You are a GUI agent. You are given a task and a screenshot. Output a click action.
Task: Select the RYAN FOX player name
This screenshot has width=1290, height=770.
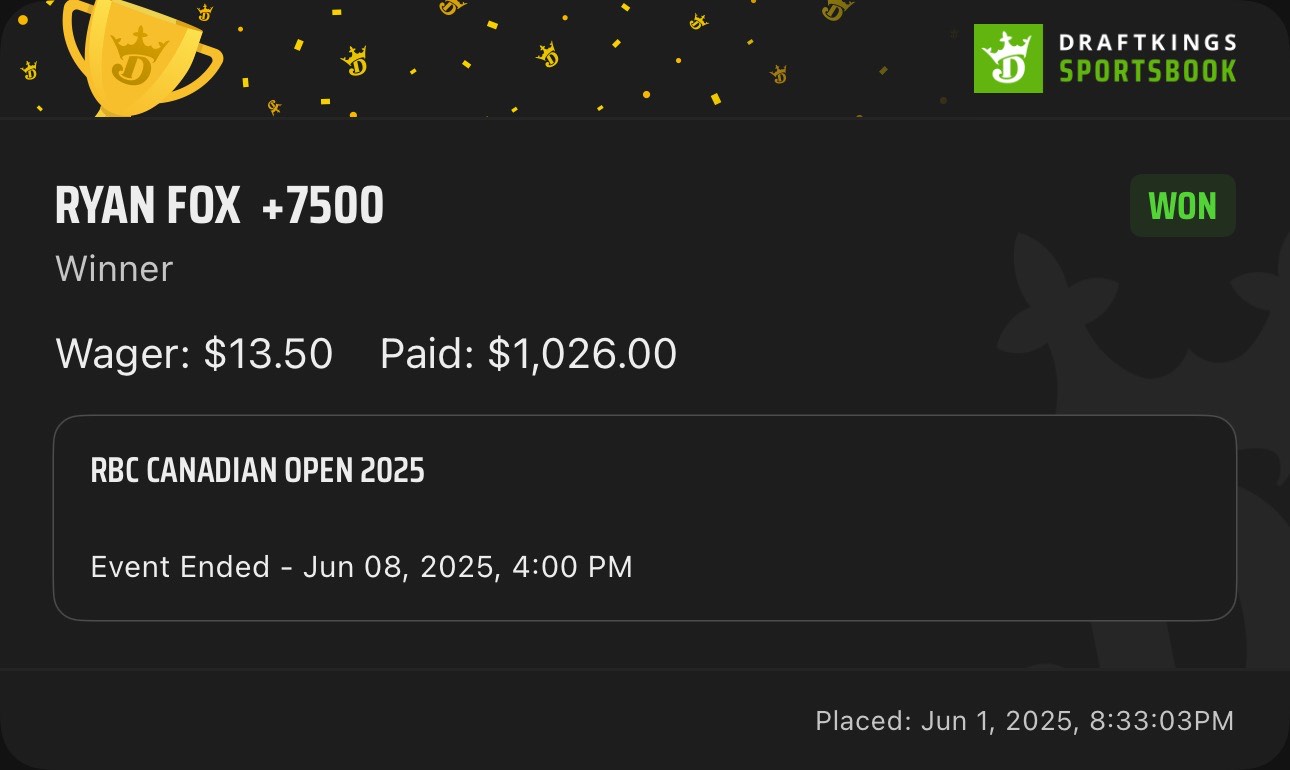[x=148, y=207]
